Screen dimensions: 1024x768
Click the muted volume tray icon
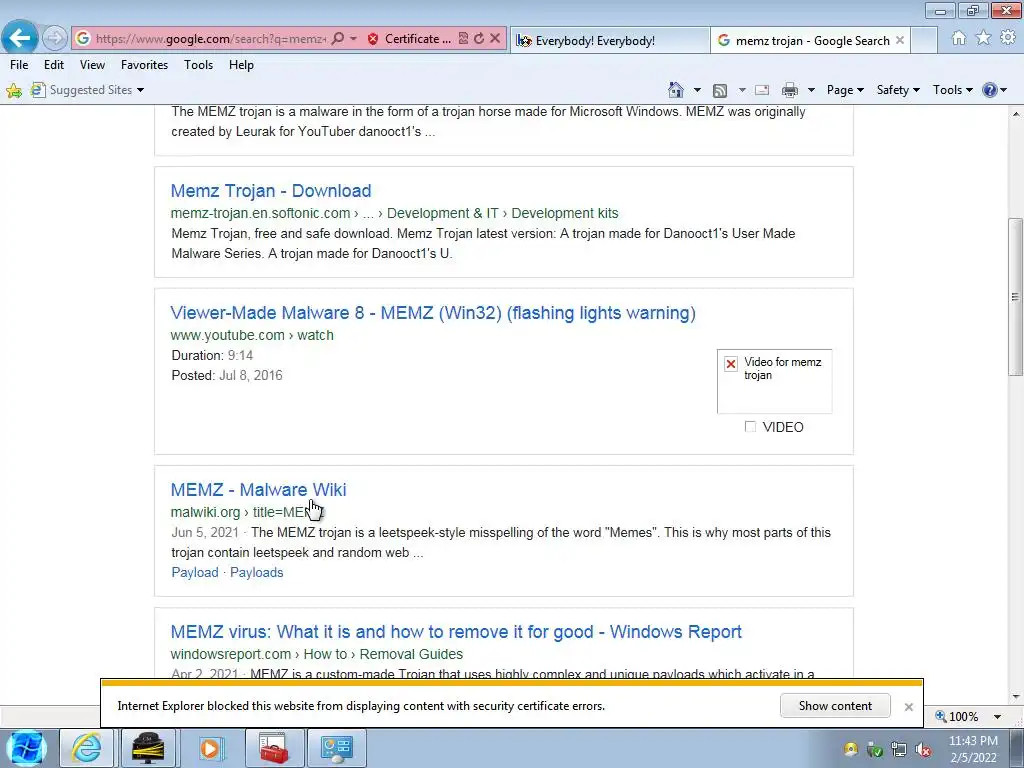click(x=923, y=750)
